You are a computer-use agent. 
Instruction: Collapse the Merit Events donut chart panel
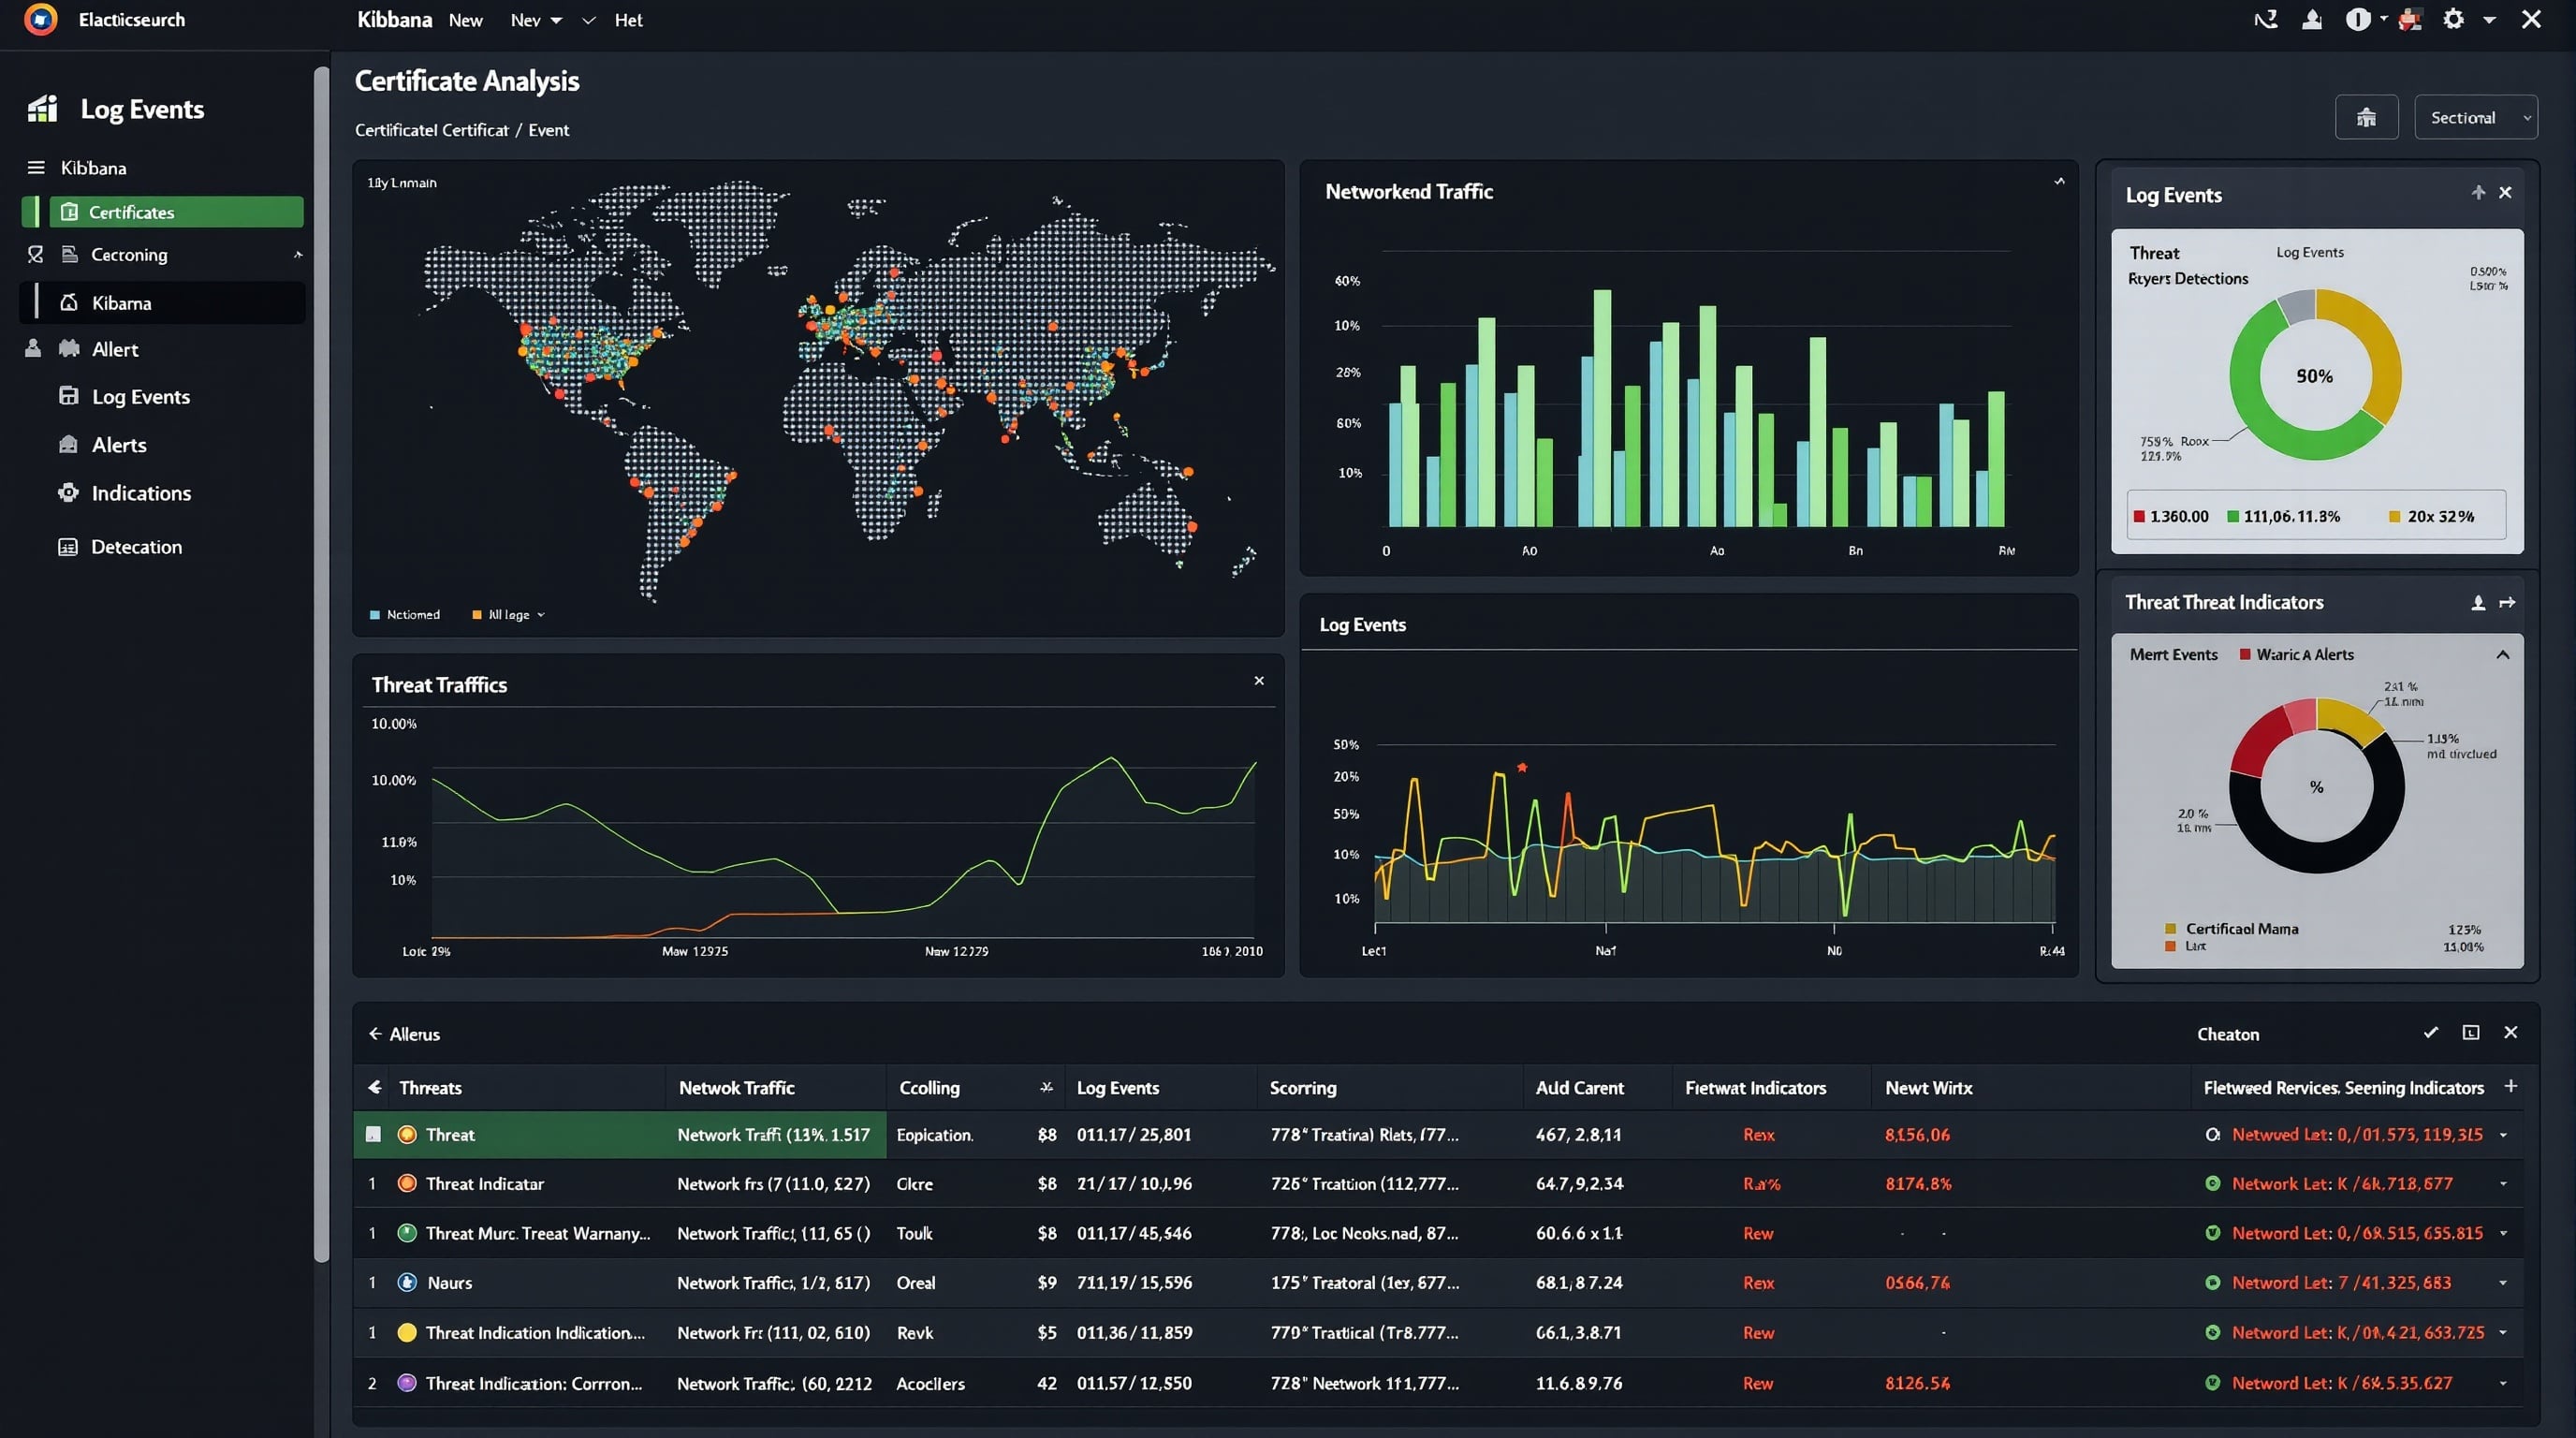(2504, 655)
